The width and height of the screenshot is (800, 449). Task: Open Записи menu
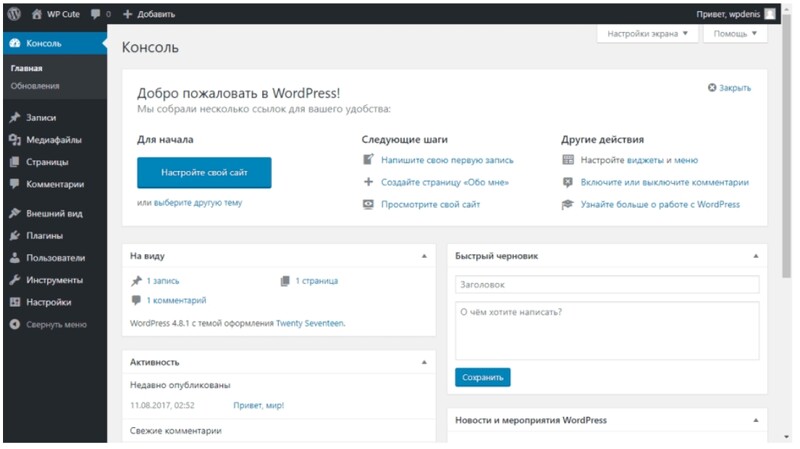pyautogui.click(x=55, y=117)
